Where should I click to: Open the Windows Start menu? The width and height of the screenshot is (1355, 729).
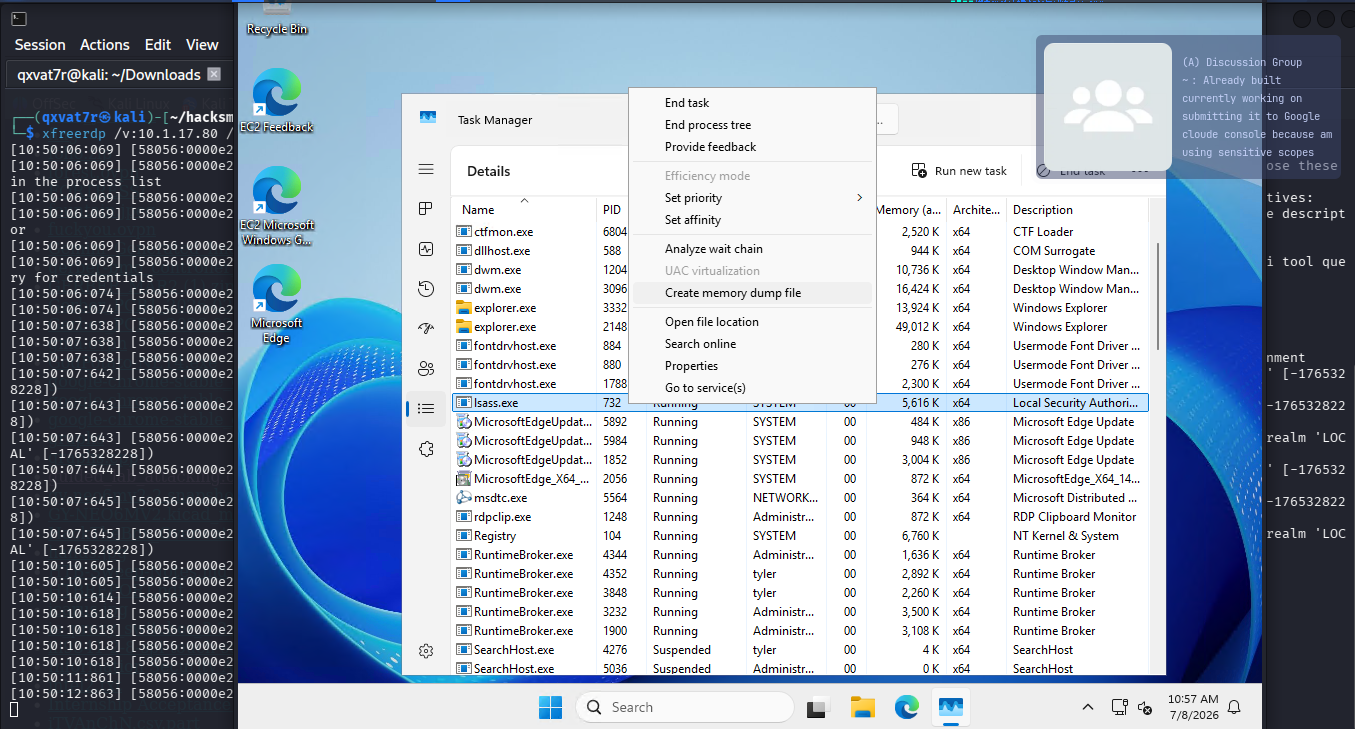click(x=550, y=707)
